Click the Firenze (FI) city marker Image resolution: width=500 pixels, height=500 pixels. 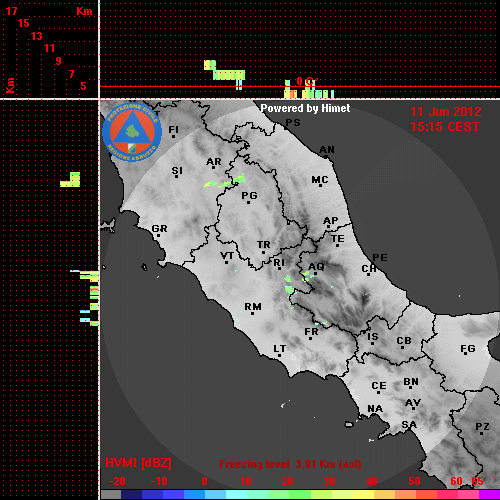pos(173,136)
